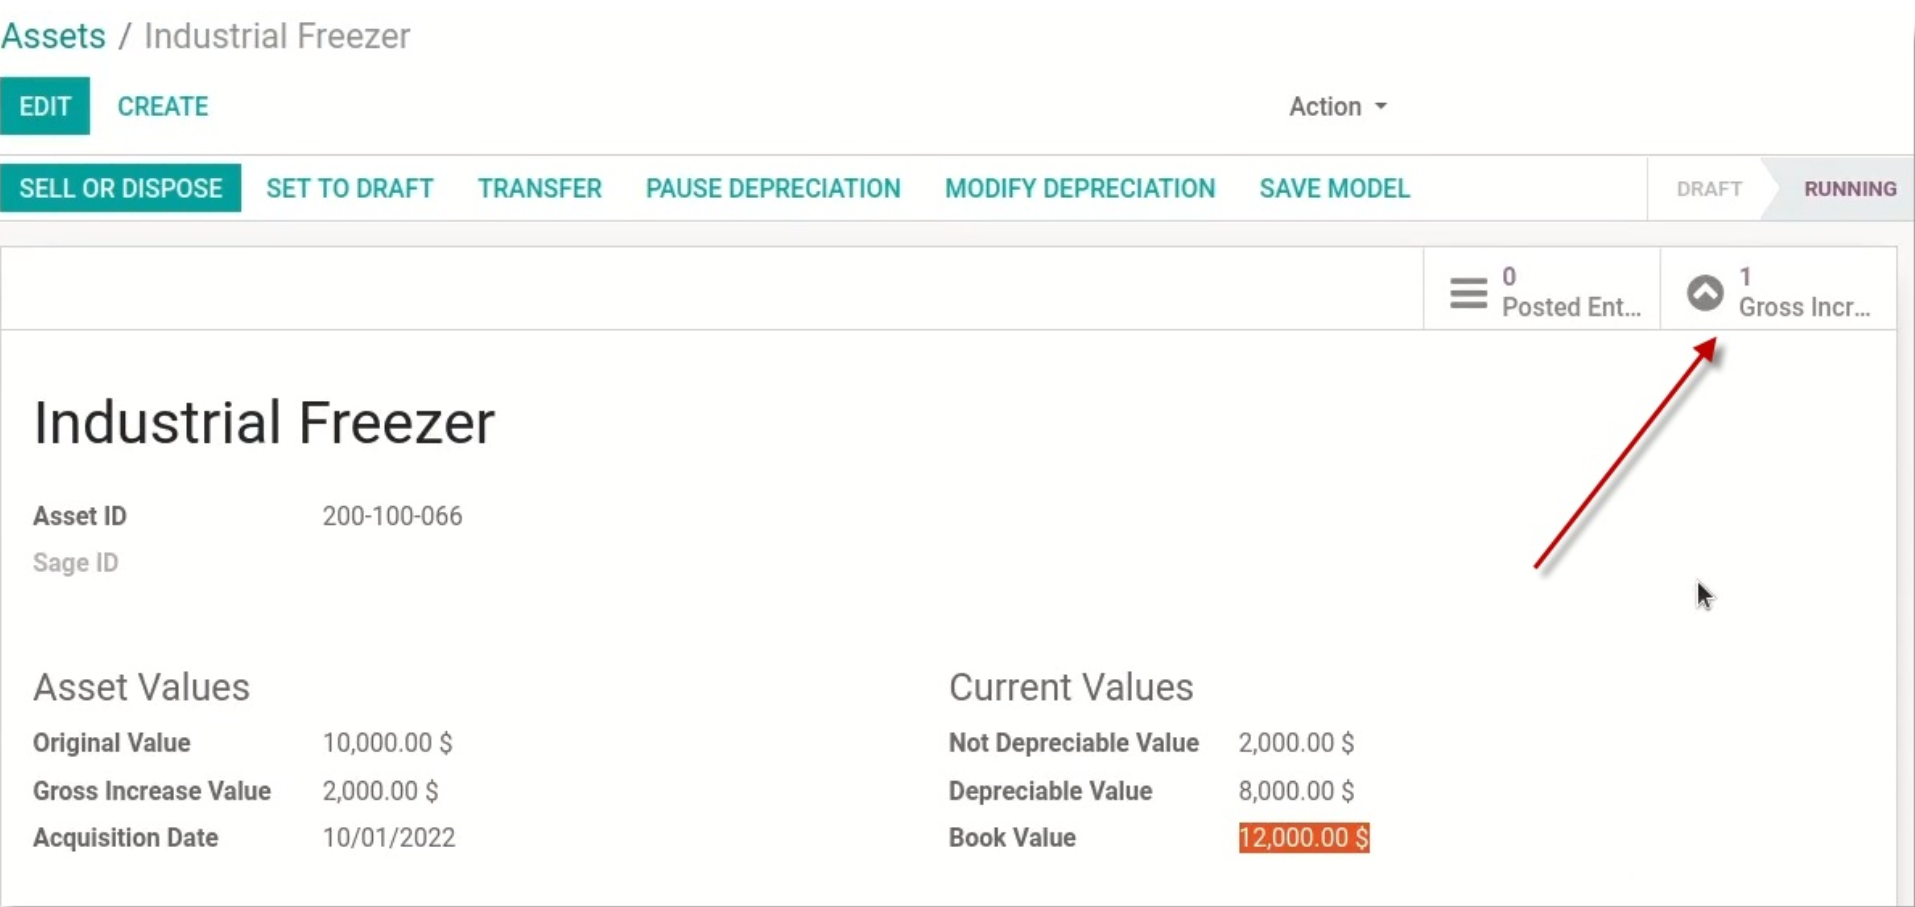
Task: Open the Action dropdown menu
Action: pyautogui.click(x=1337, y=106)
